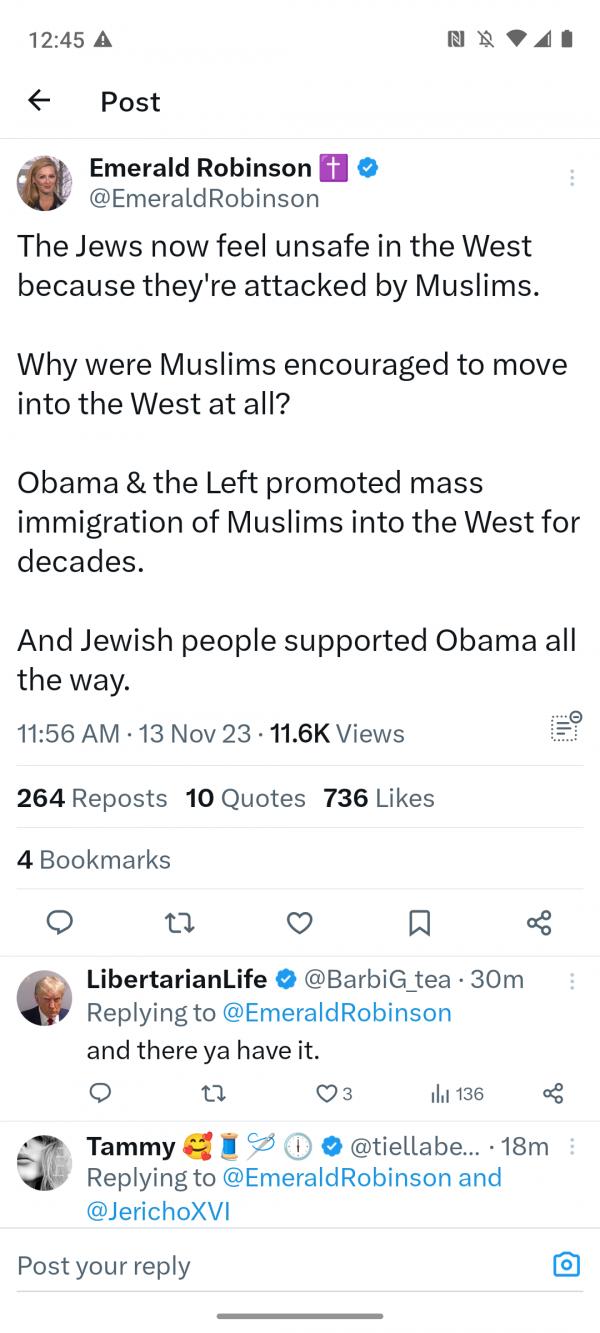Open Emerald Robinson's profile picture
Screen dimensions: 600x1333
tap(45, 183)
